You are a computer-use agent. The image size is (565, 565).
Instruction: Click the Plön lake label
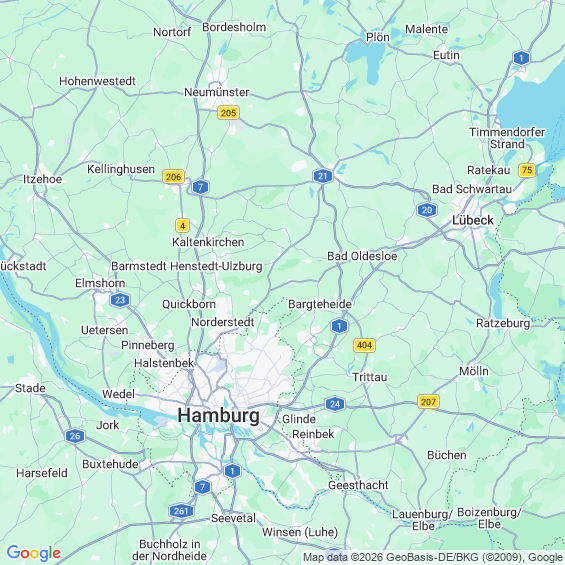378,37
